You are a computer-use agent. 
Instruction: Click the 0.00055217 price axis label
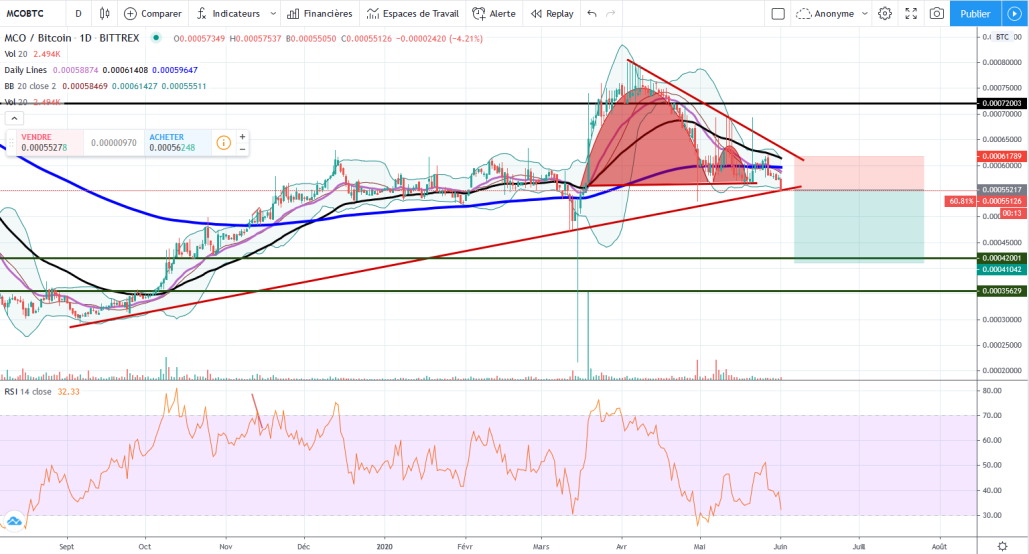(x=1002, y=190)
